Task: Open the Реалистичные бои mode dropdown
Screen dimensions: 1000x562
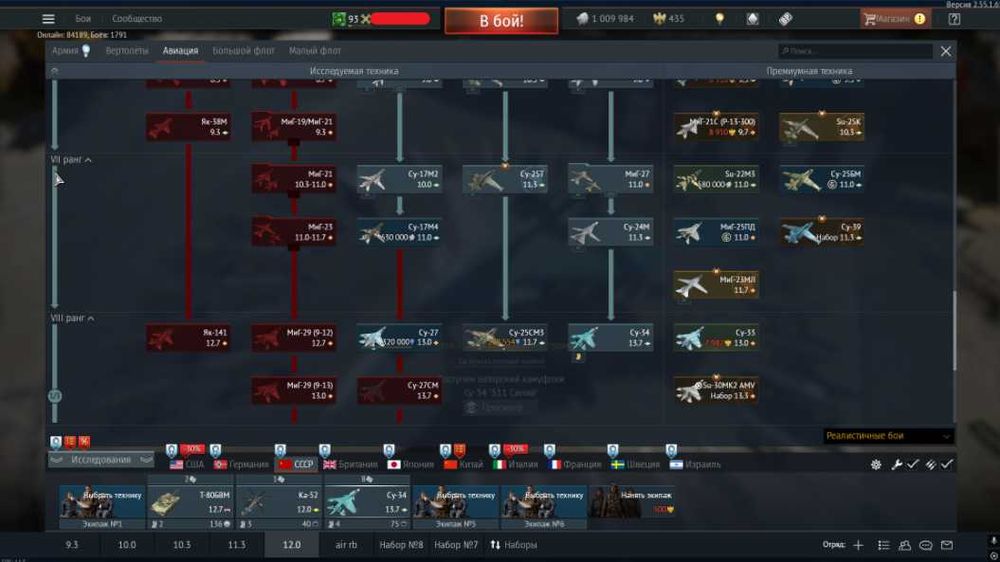Action: [x=888, y=436]
